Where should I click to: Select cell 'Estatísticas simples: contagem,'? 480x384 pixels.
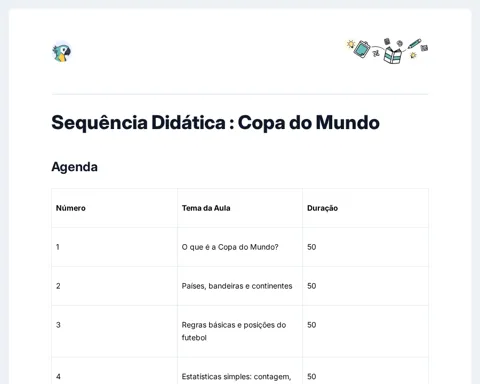[236, 377]
